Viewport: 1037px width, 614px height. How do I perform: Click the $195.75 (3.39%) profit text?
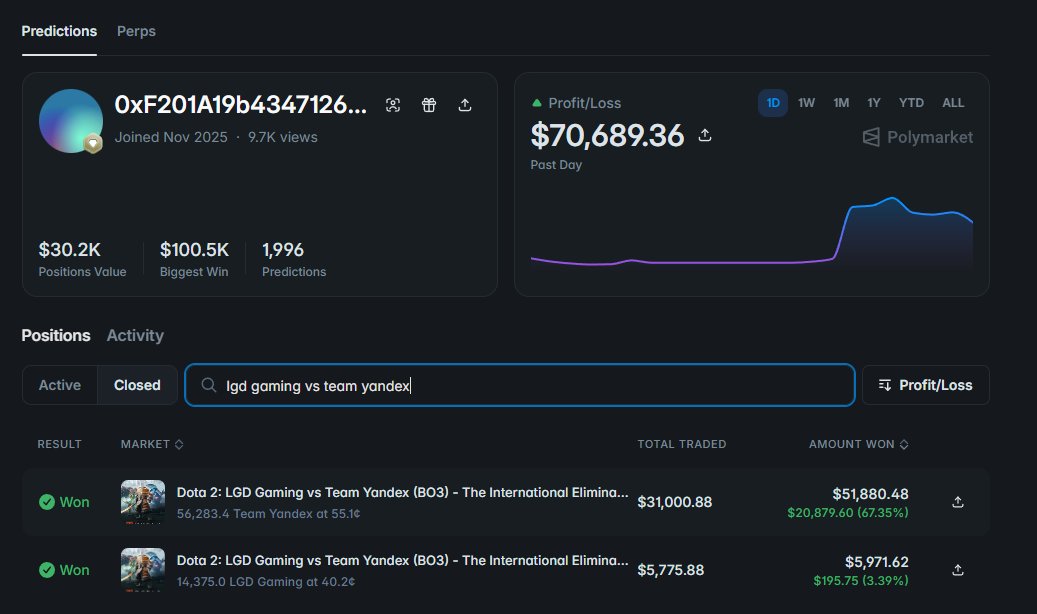(861, 581)
